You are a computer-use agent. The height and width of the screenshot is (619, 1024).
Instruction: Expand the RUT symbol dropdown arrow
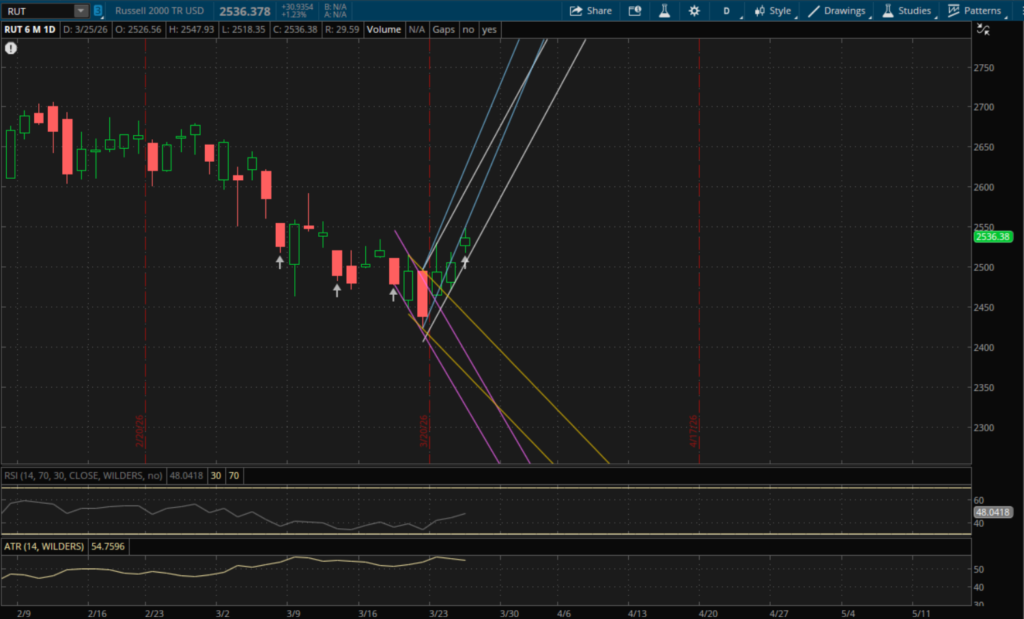pos(80,11)
